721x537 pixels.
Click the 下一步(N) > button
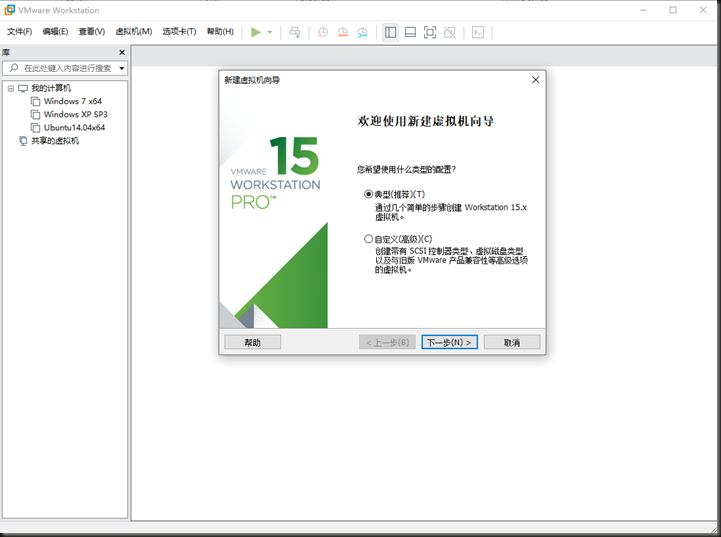[449, 342]
